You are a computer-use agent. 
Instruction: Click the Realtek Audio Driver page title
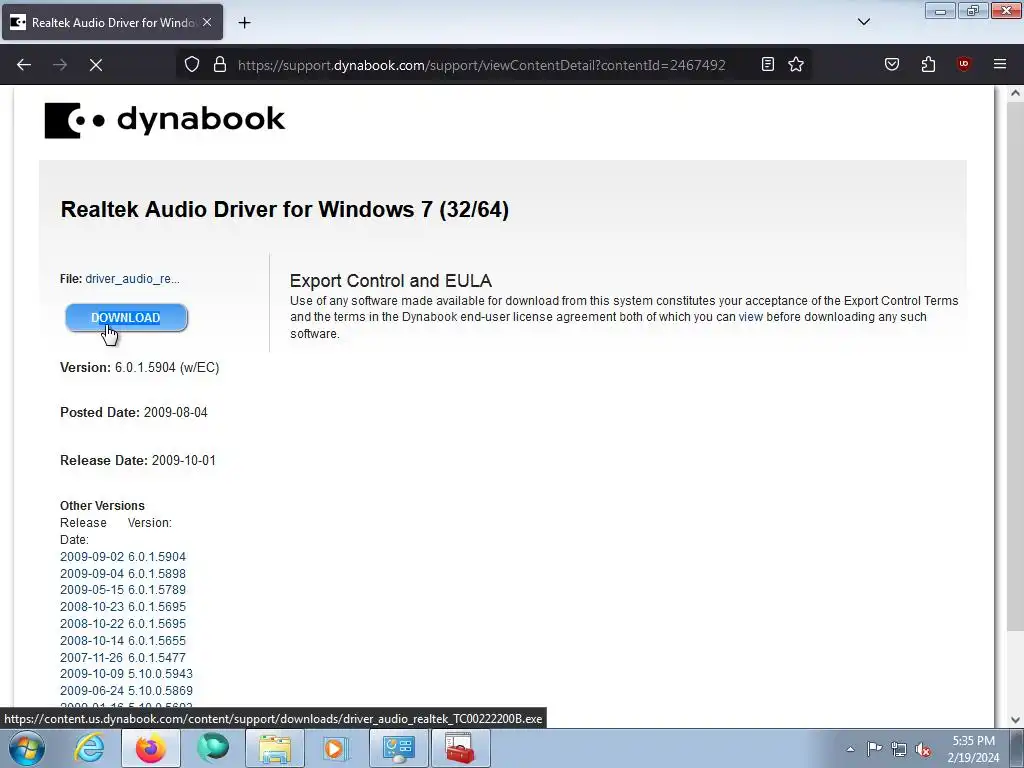pyautogui.click(x=285, y=210)
